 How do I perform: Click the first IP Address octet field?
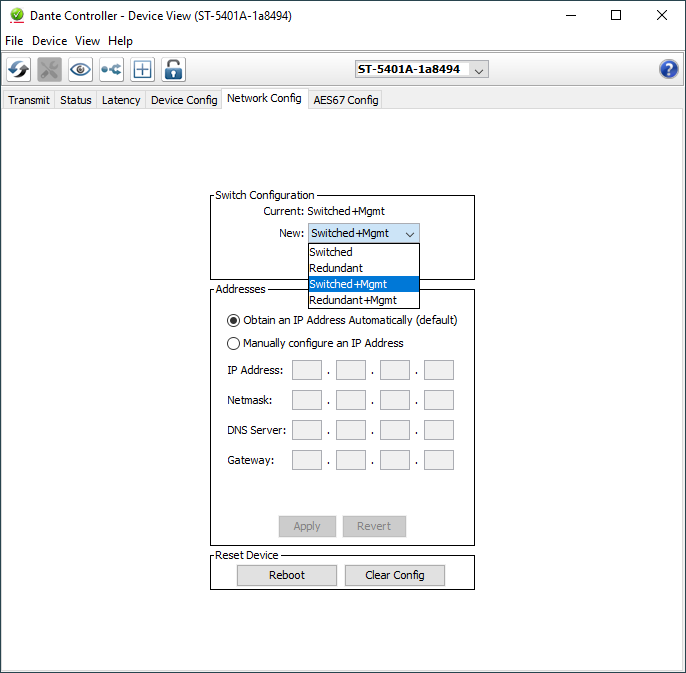307,371
